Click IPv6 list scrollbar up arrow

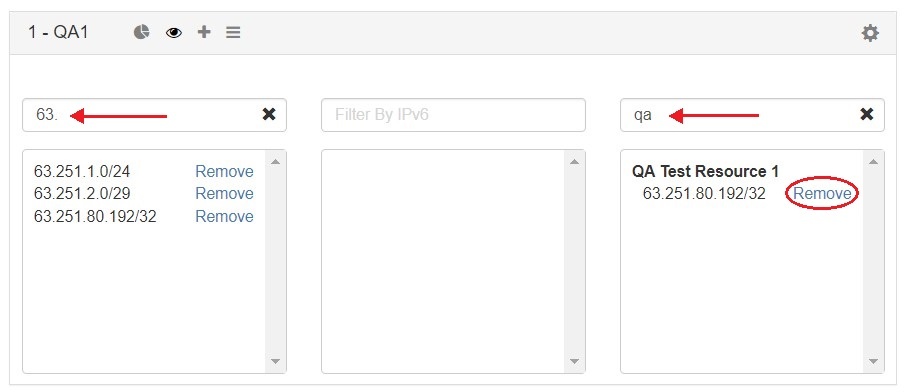point(574,162)
